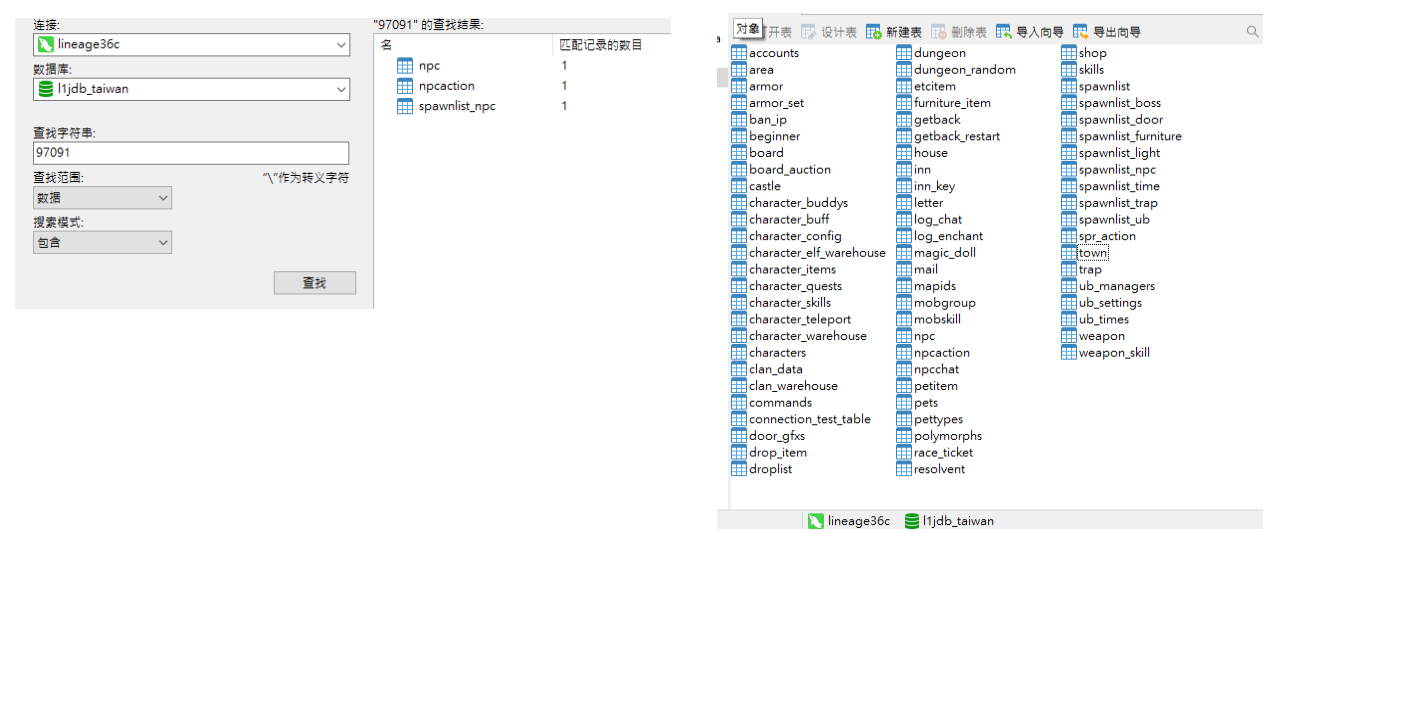
Task: Click the board table icon
Action: point(739,153)
